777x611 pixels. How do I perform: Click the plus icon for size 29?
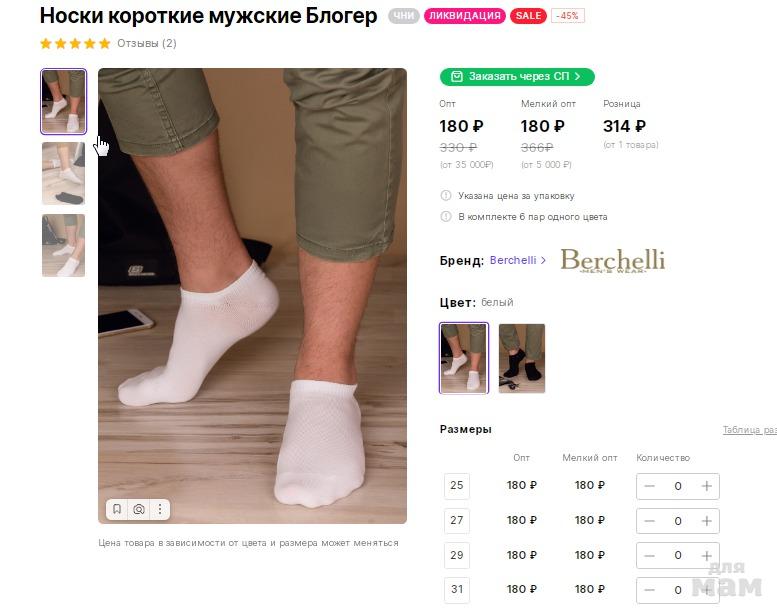click(707, 555)
